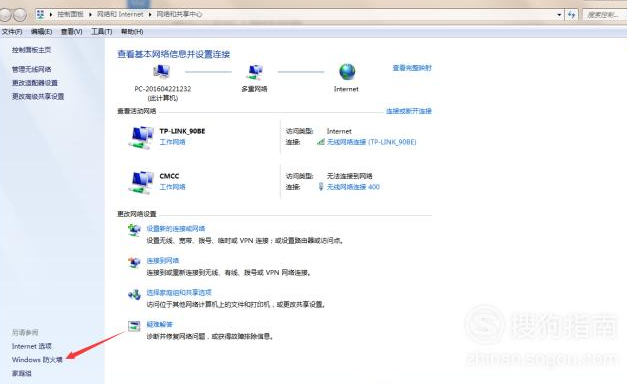This screenshot has height=384, width=627.
Task: Click the icon beside 无线网络连接 400
Action: (x=321, y=187)
